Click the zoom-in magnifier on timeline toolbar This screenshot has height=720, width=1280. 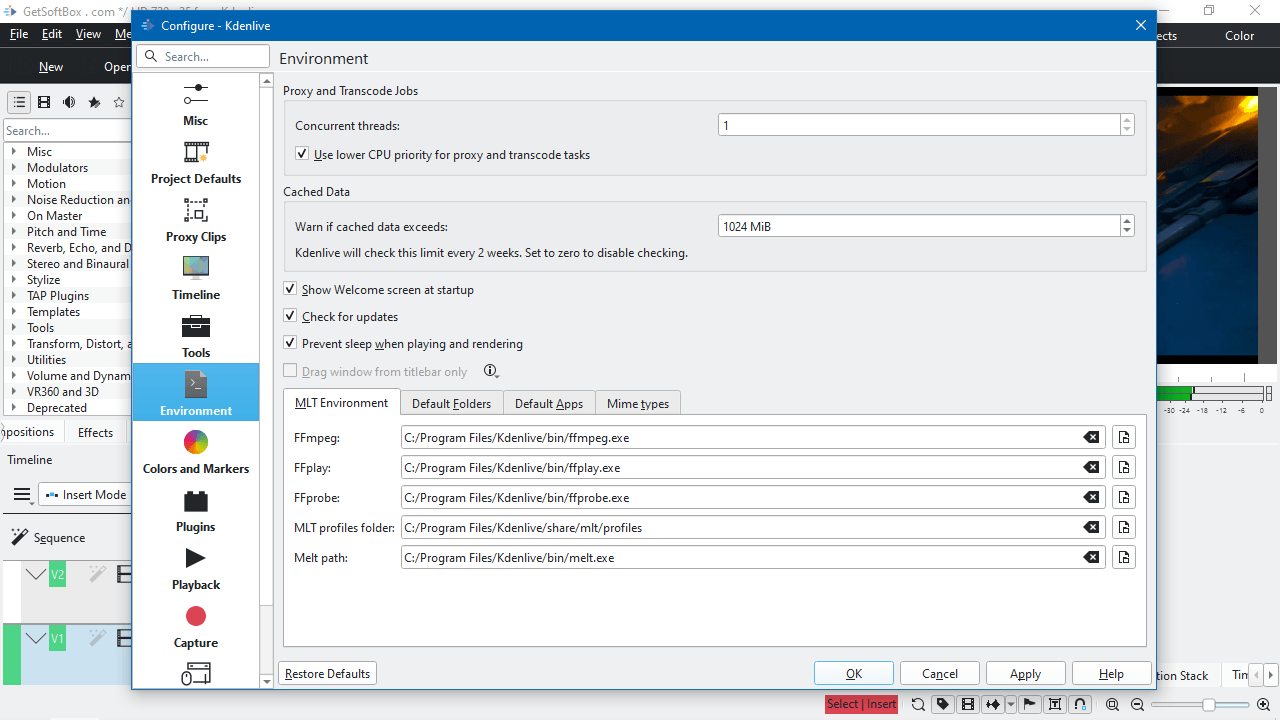click(x=1263, y=704)
